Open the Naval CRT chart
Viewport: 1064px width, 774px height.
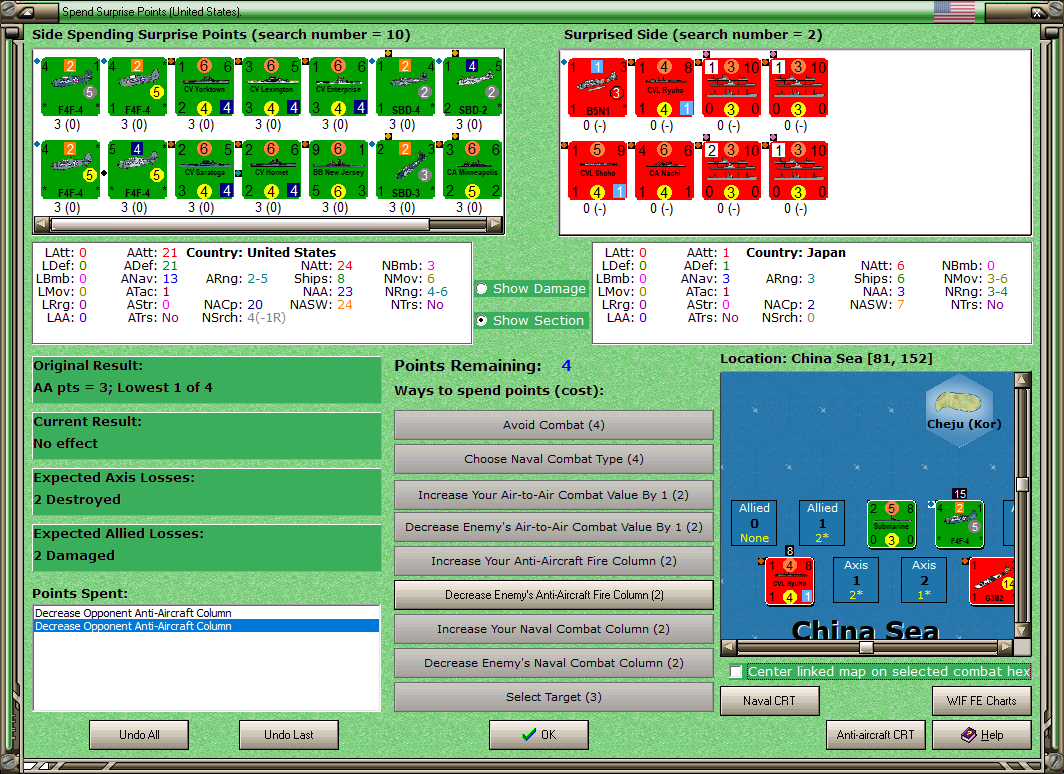770,701
